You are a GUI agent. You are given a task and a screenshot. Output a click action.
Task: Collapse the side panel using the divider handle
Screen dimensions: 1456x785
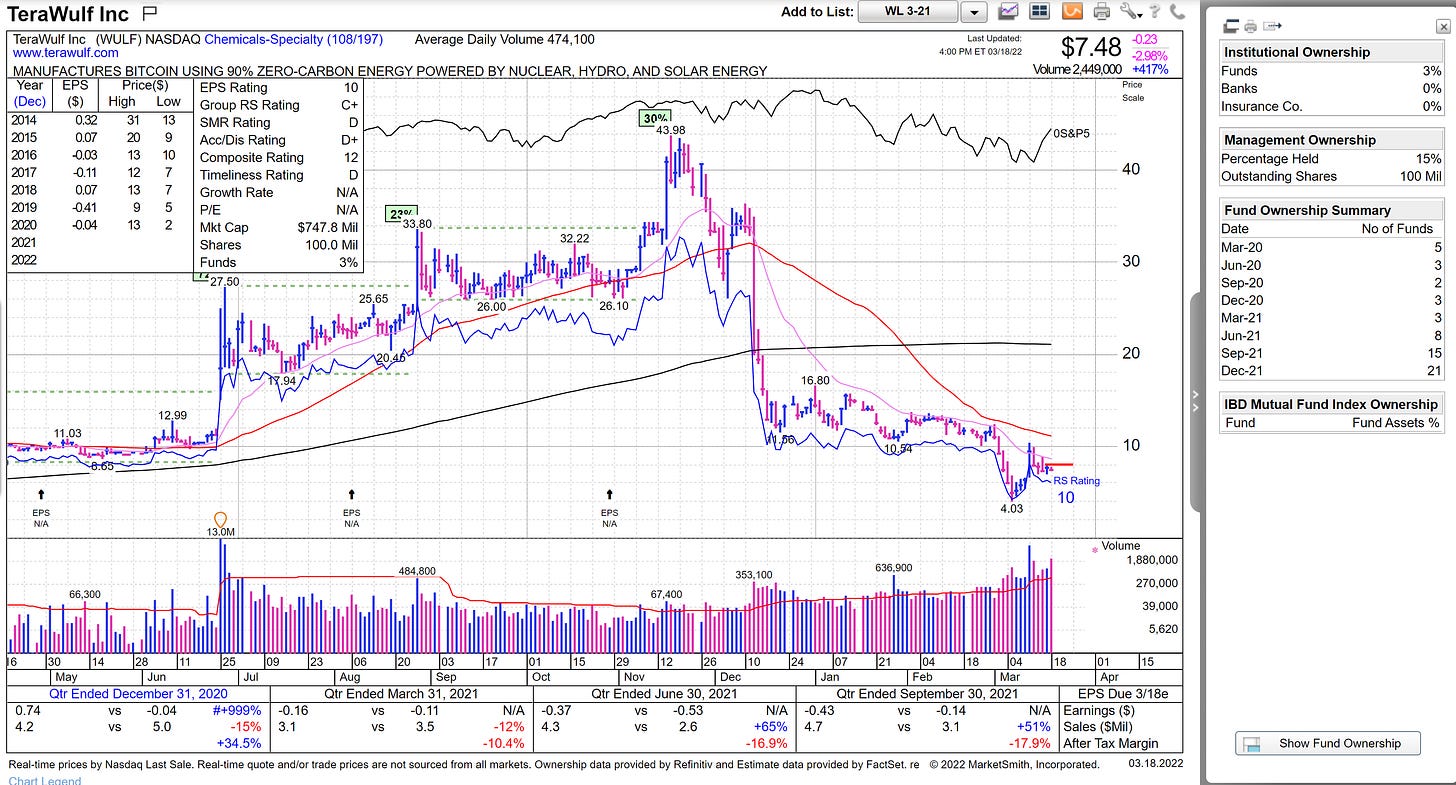pos(1194,400)
